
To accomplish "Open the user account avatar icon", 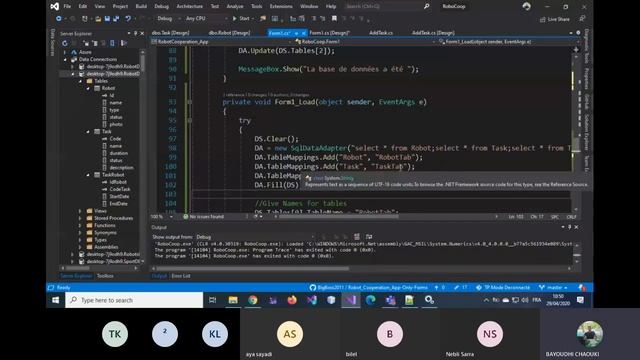I will pos(527,6).
